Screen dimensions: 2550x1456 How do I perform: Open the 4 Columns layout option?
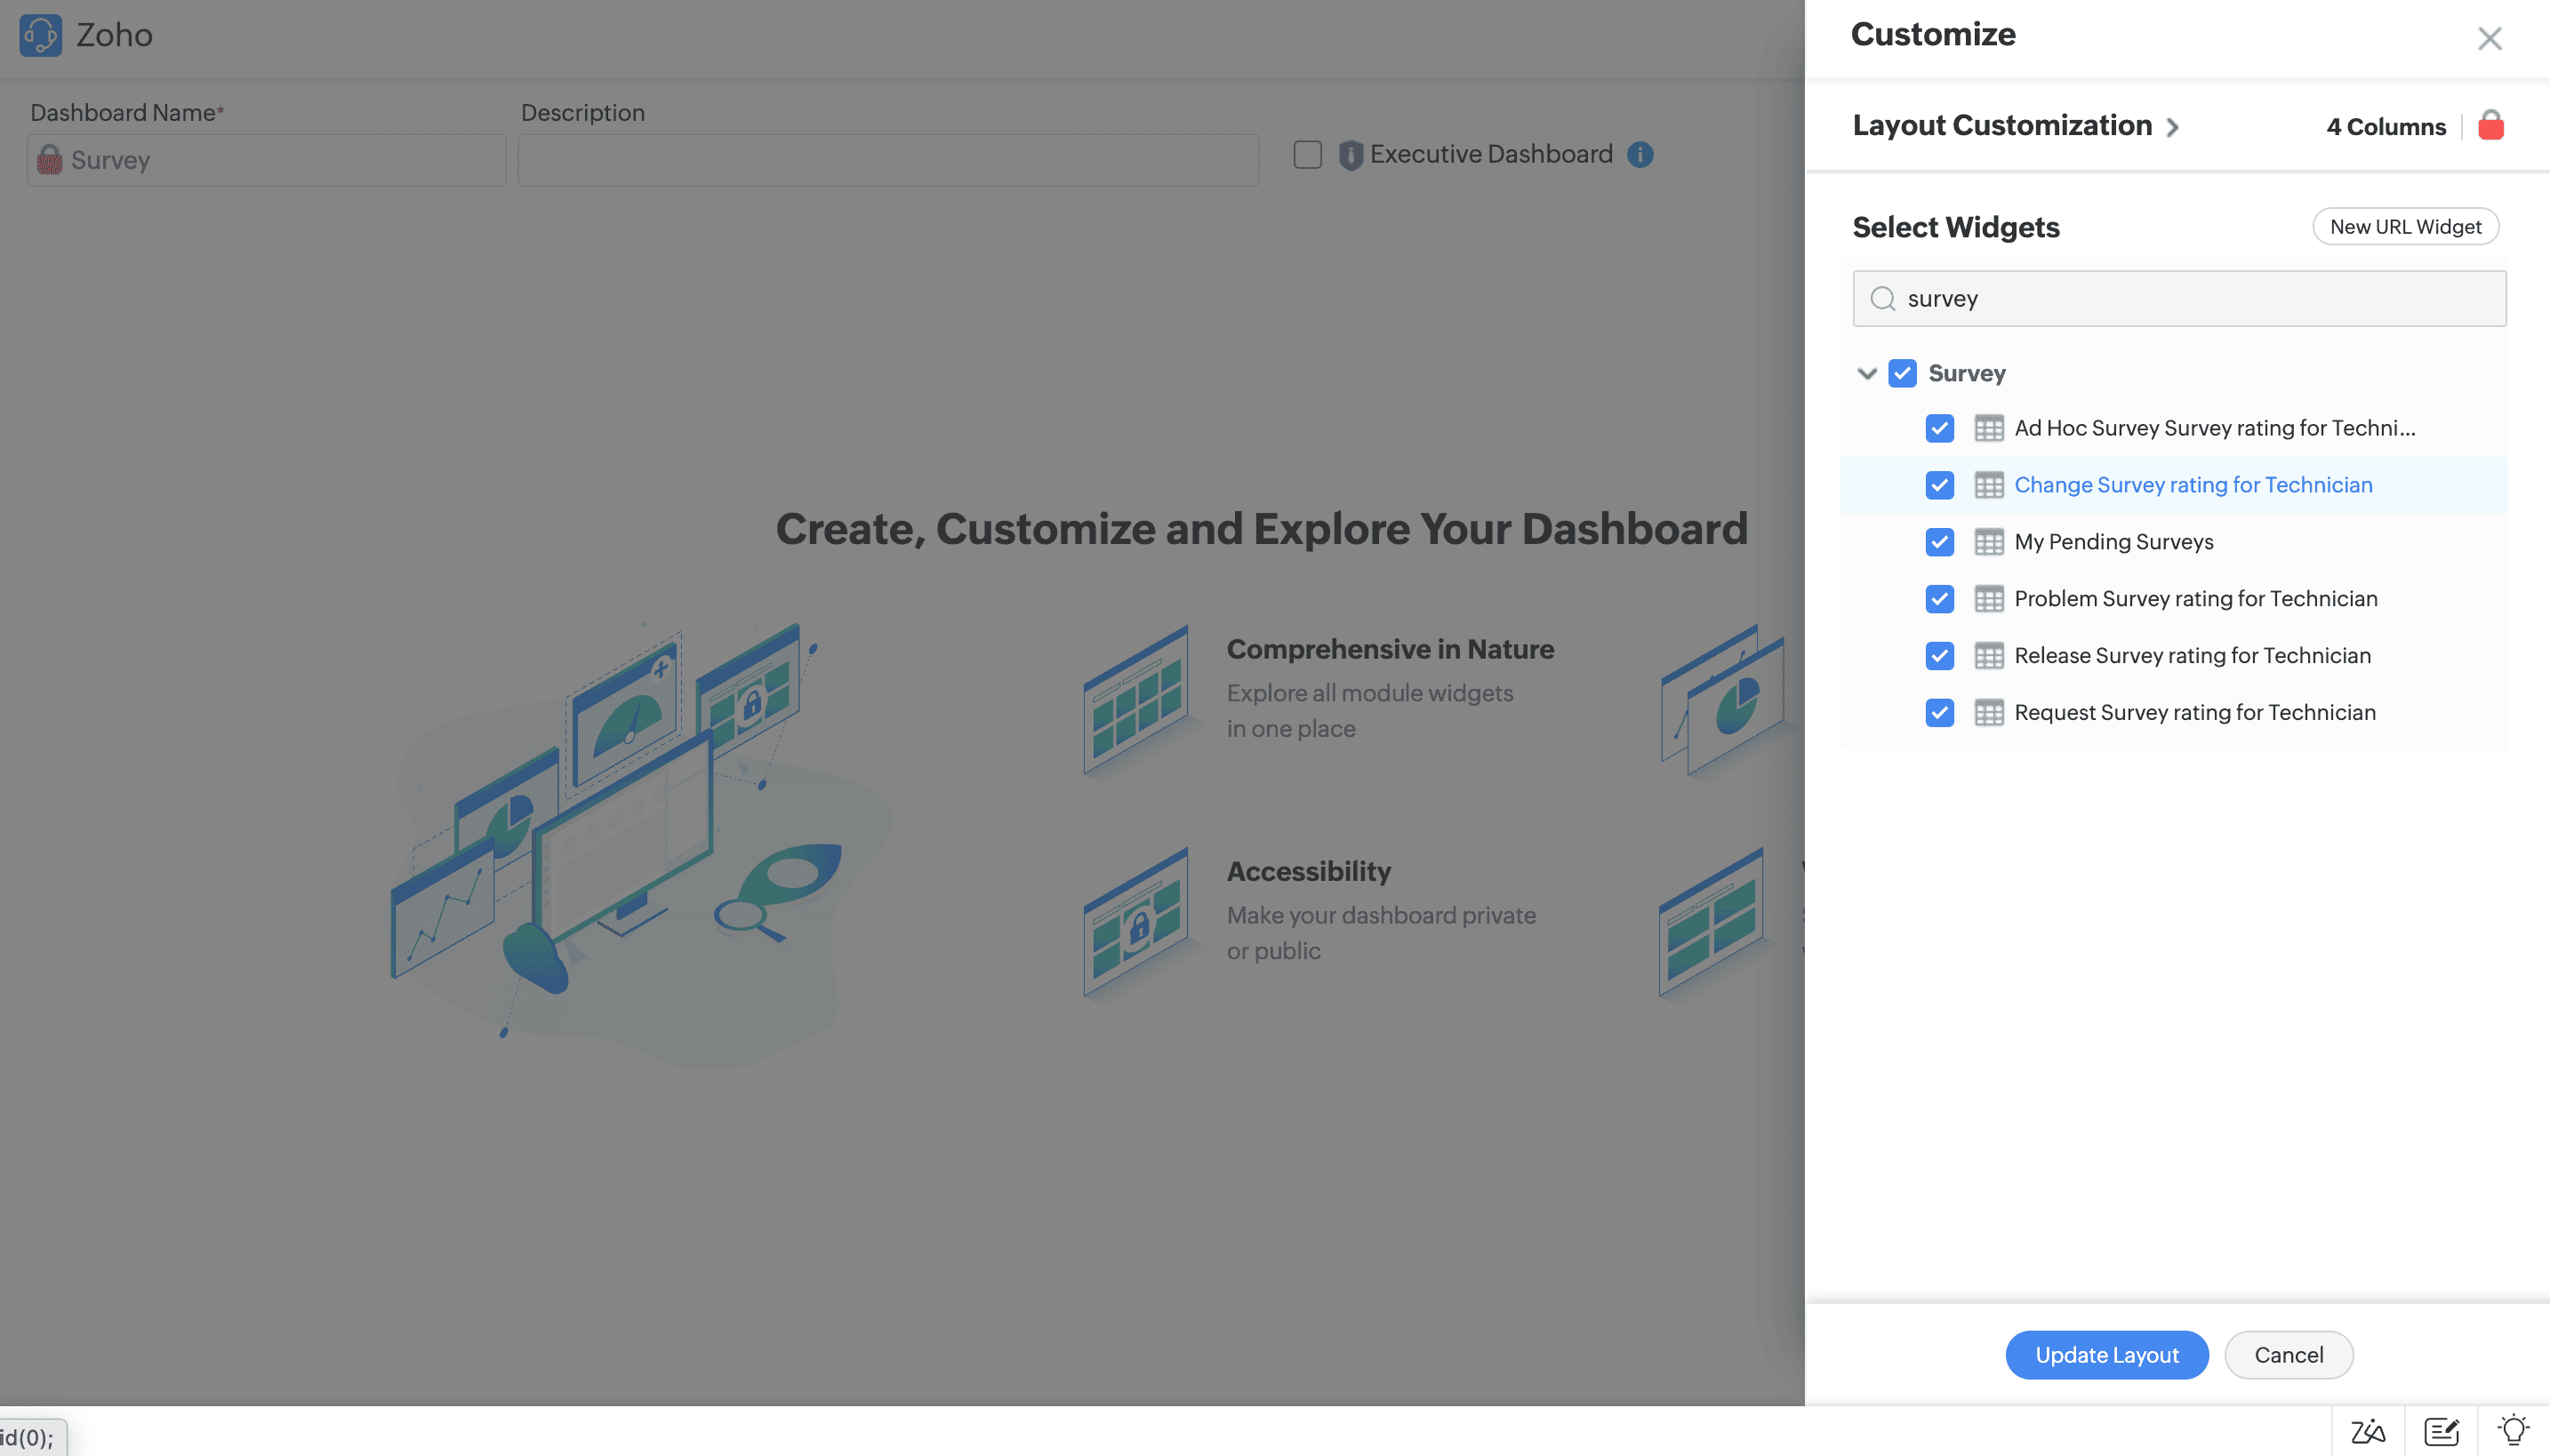point(2385,127)
